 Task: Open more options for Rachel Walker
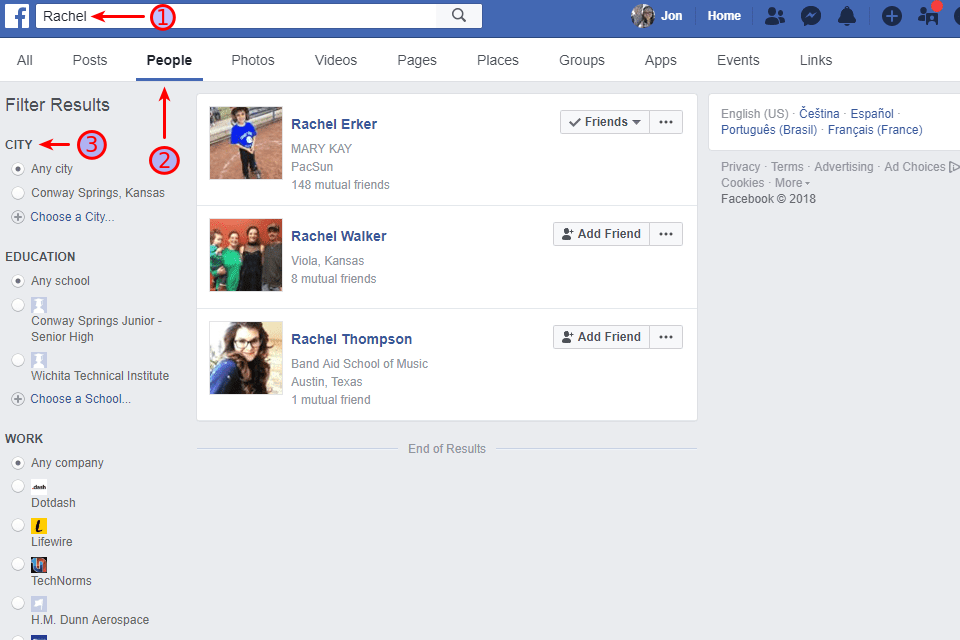pyautogui.click(x=666, y=234)
